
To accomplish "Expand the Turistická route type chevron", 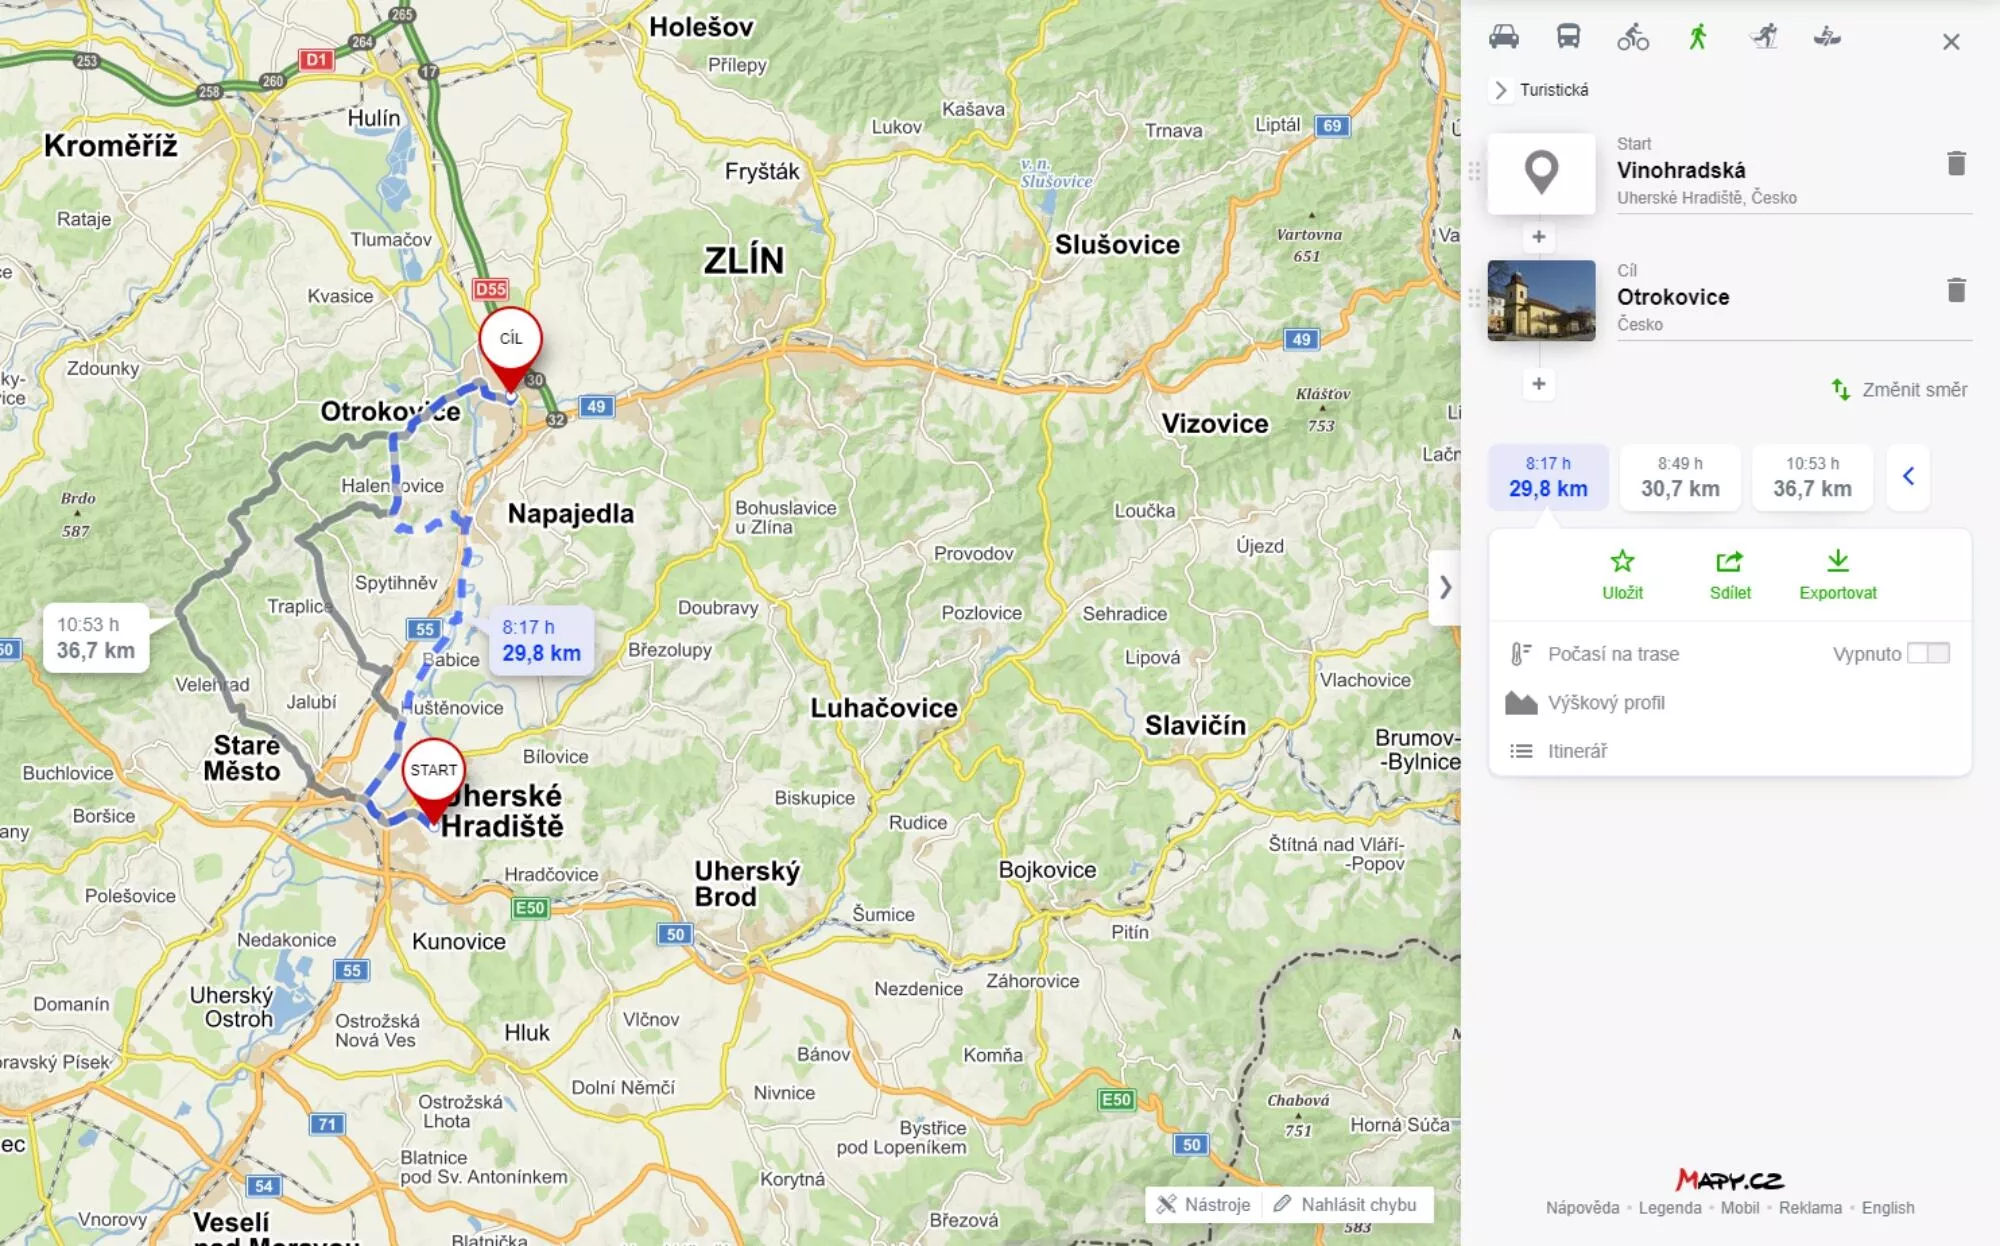I will coord(1500,90).
